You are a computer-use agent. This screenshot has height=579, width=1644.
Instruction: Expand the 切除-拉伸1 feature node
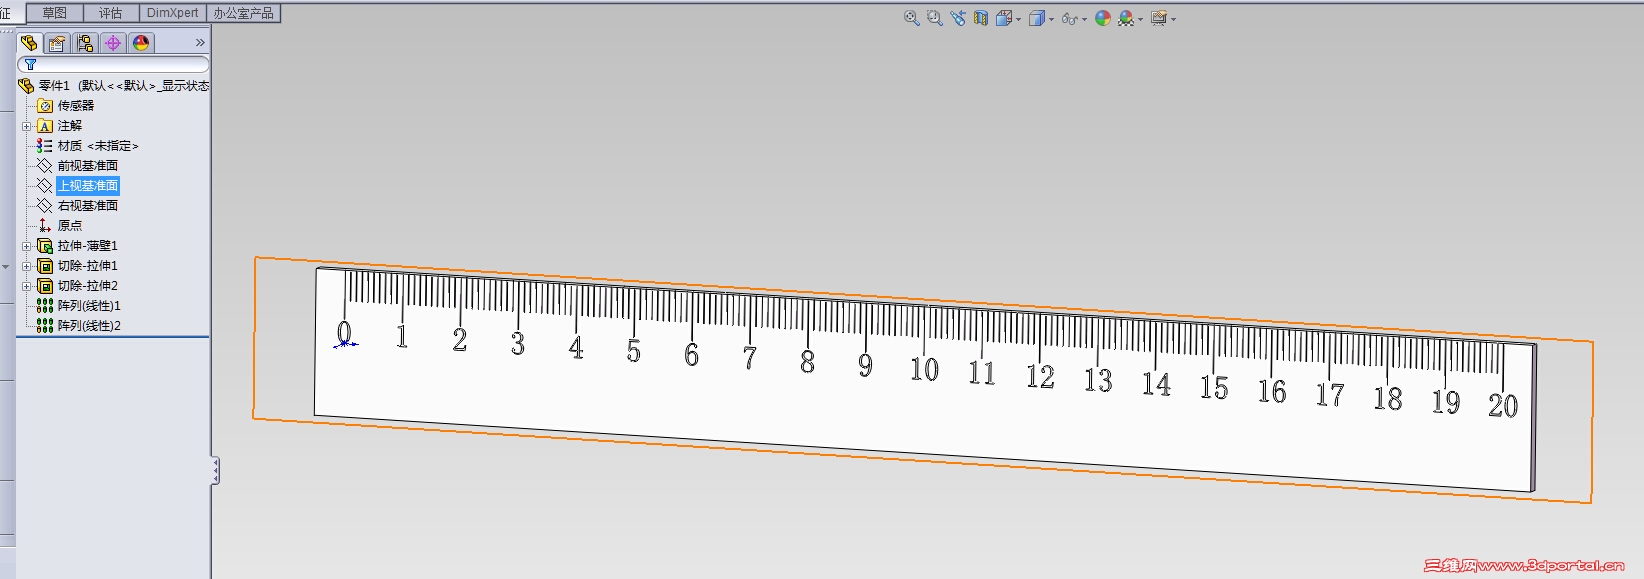[26, 266]
